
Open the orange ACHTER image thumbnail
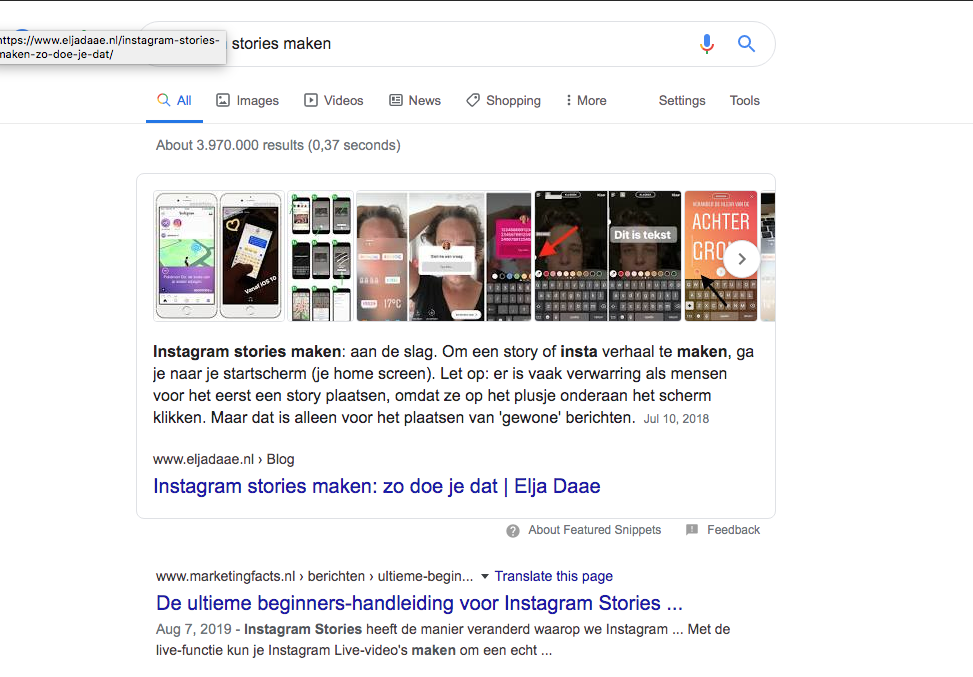point(721,256)
